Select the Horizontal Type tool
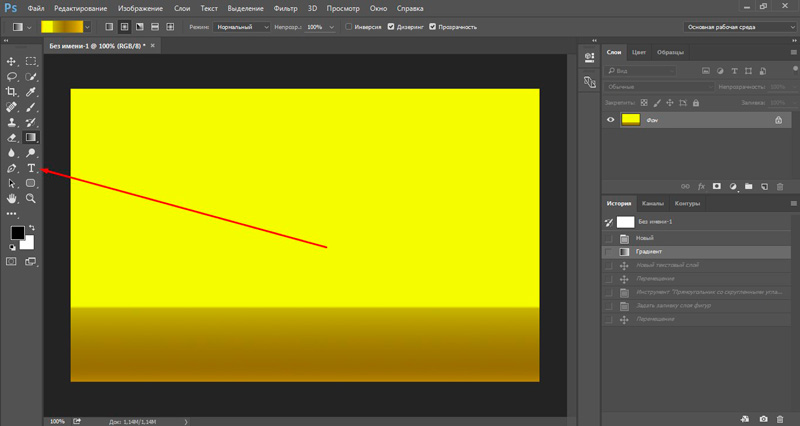Screen dimensions: 800x426 coord(31,168)
